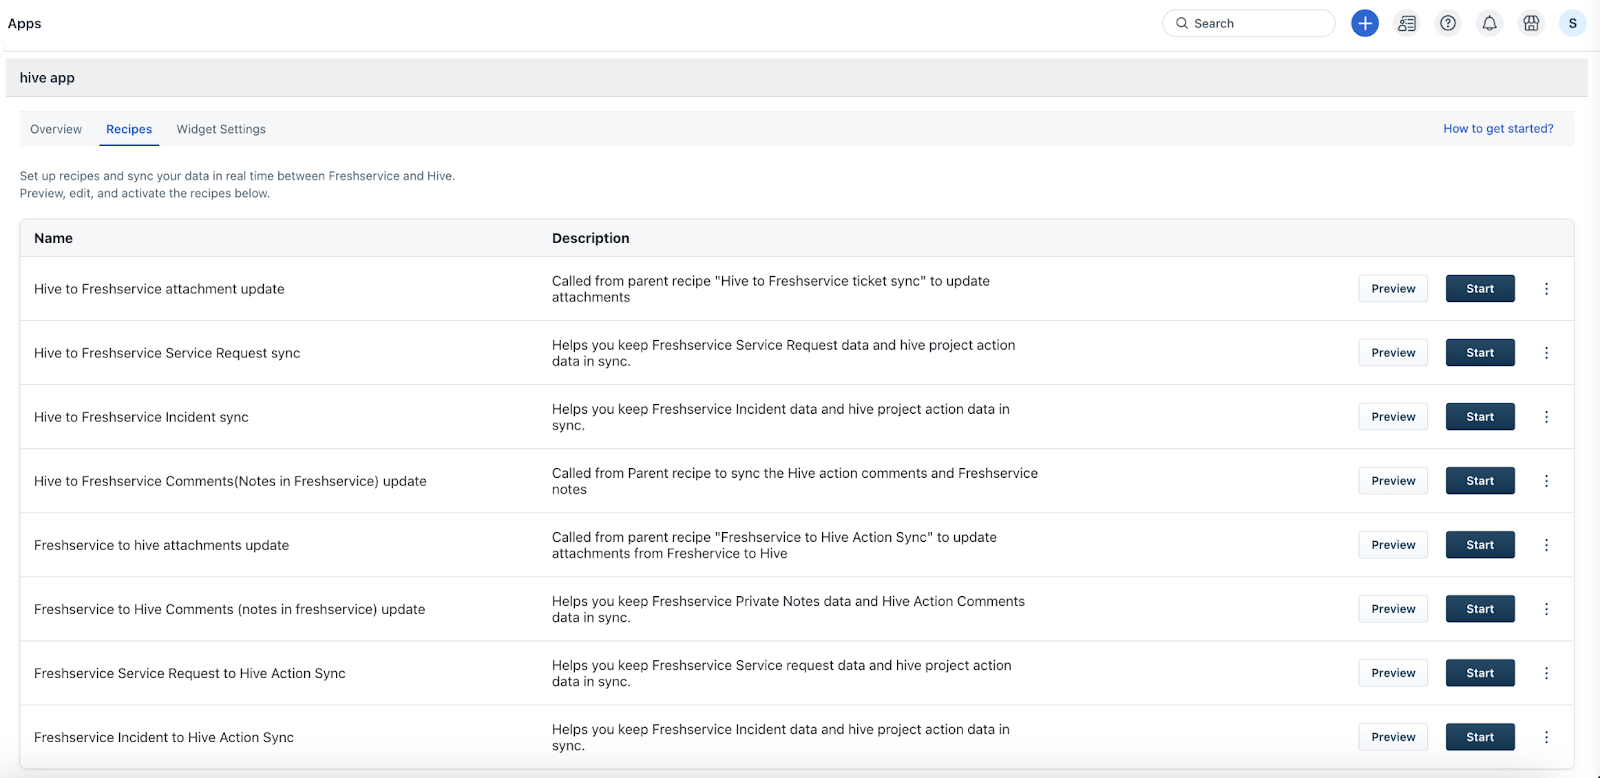Click description mentioning "Freshservice to Hive Action Sync" attachments
This screenshot has height=778, width=1600.
click(774, 545)
